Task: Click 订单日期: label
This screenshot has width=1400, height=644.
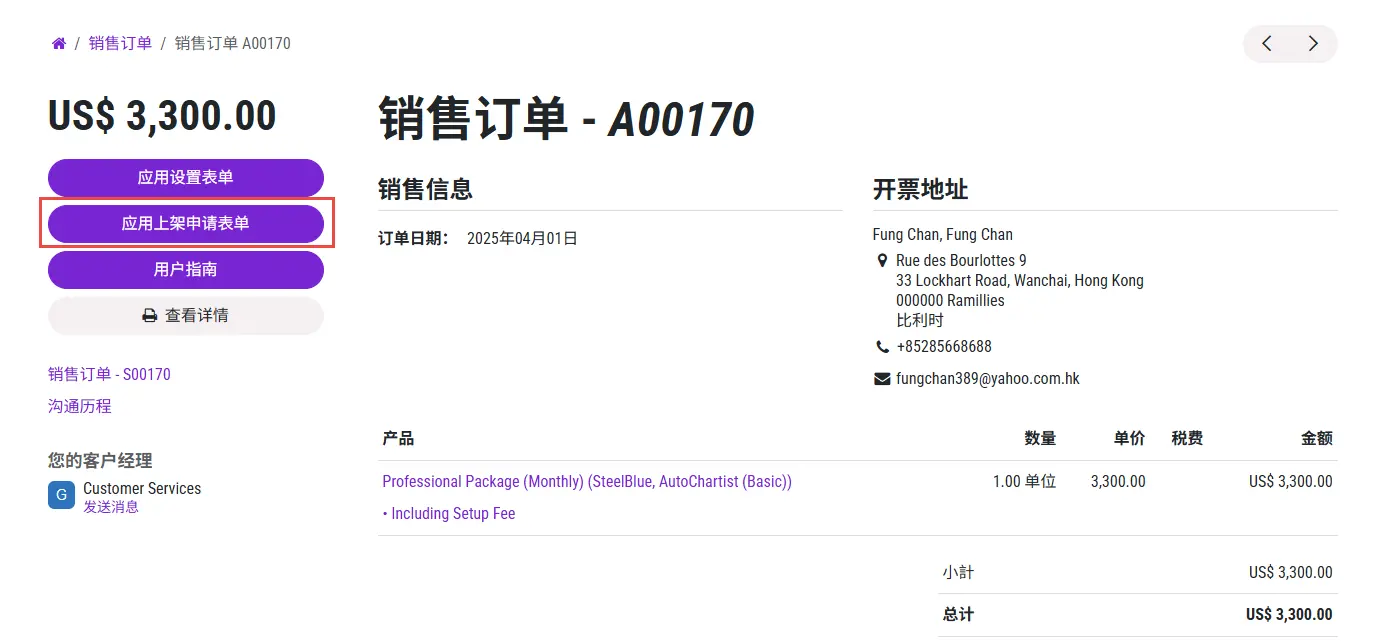Action: [x=413, y=239]
